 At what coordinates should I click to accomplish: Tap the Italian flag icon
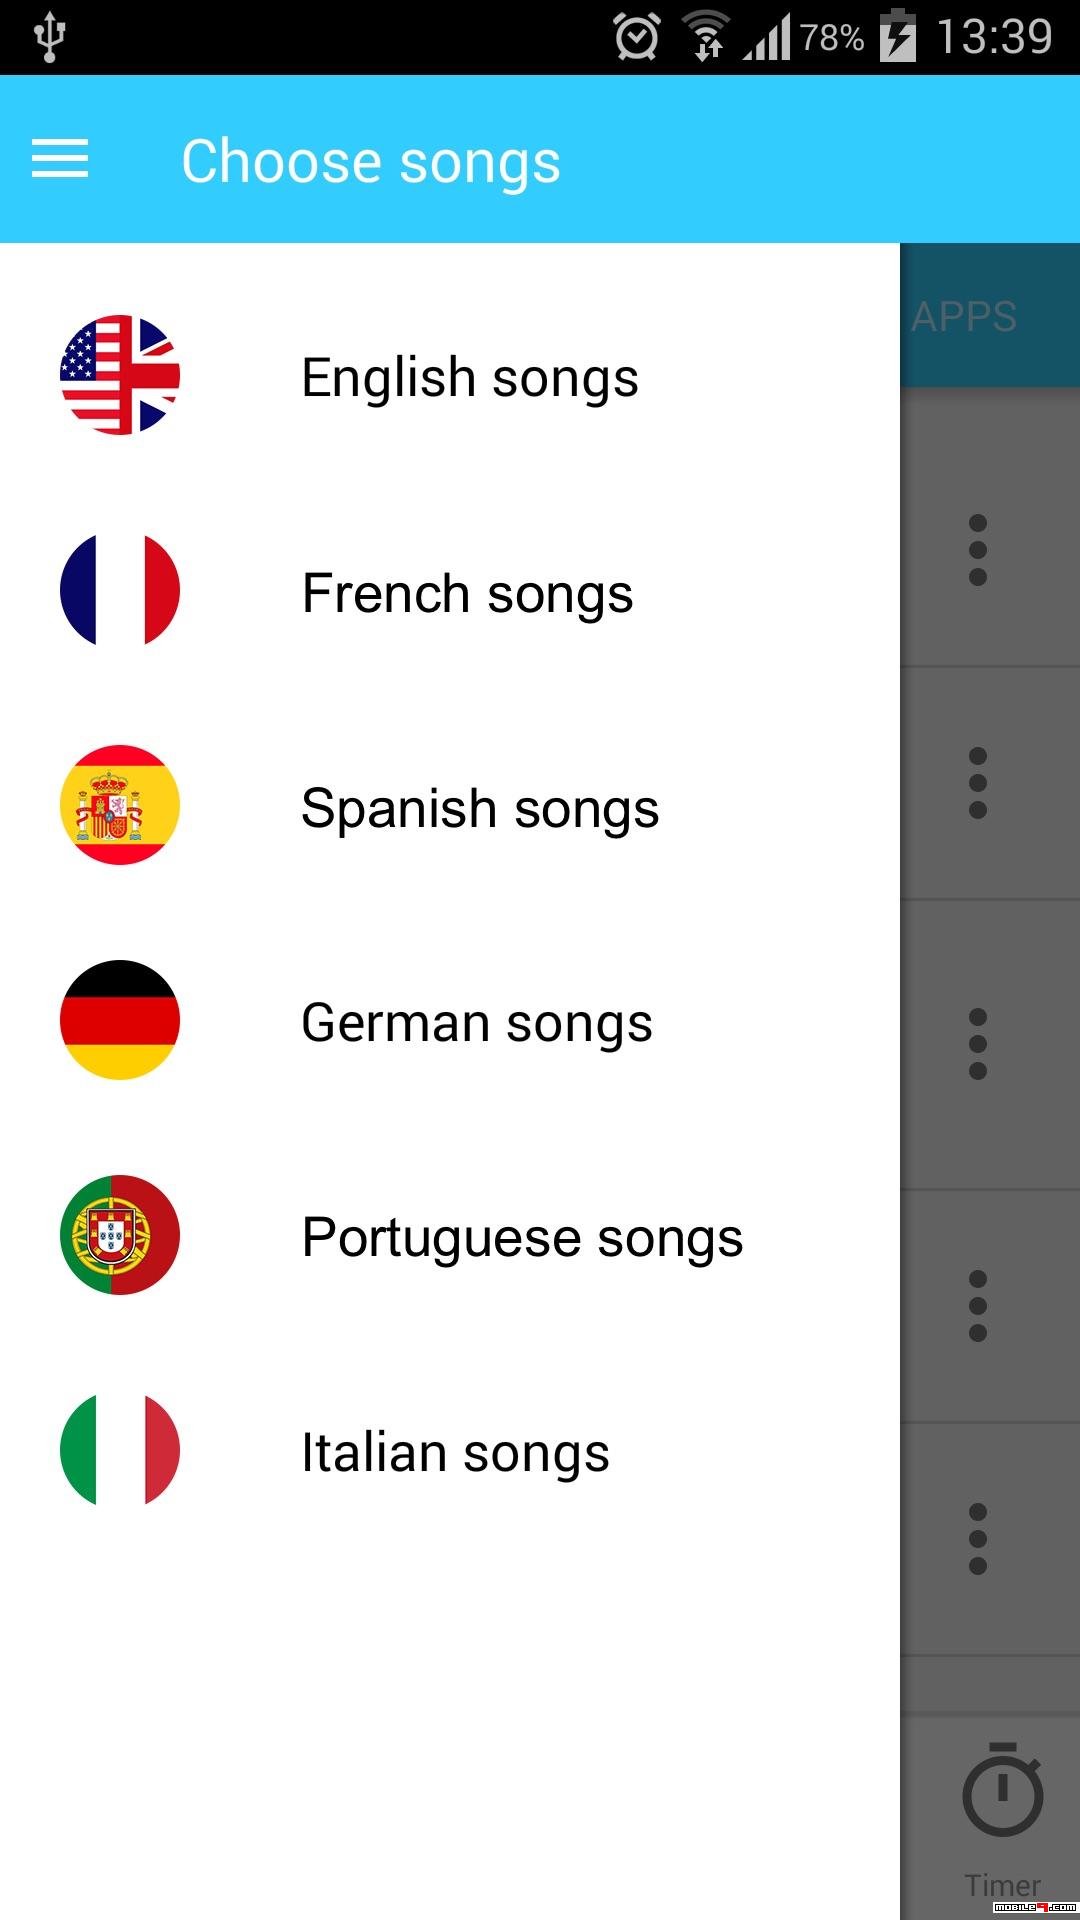point(120,1450)
